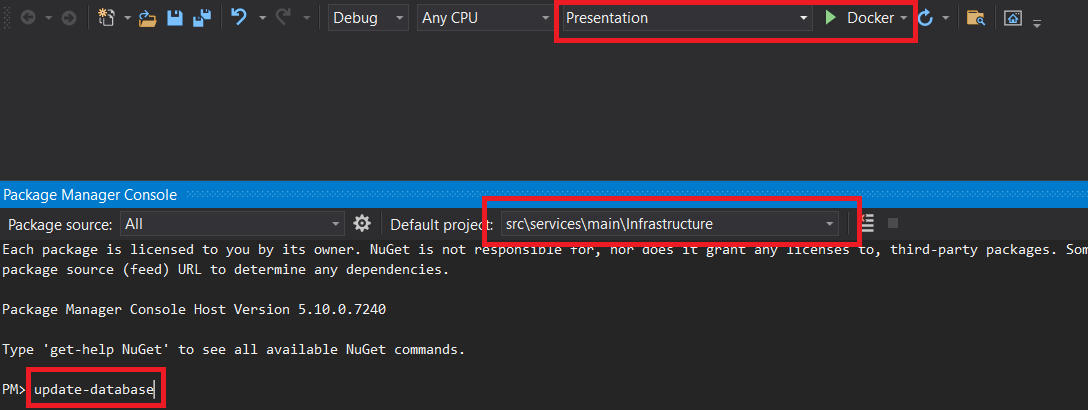Click the restart/refresh arrow icon
The height and width of the screenshot is (410, 1088).
point(925,18)
